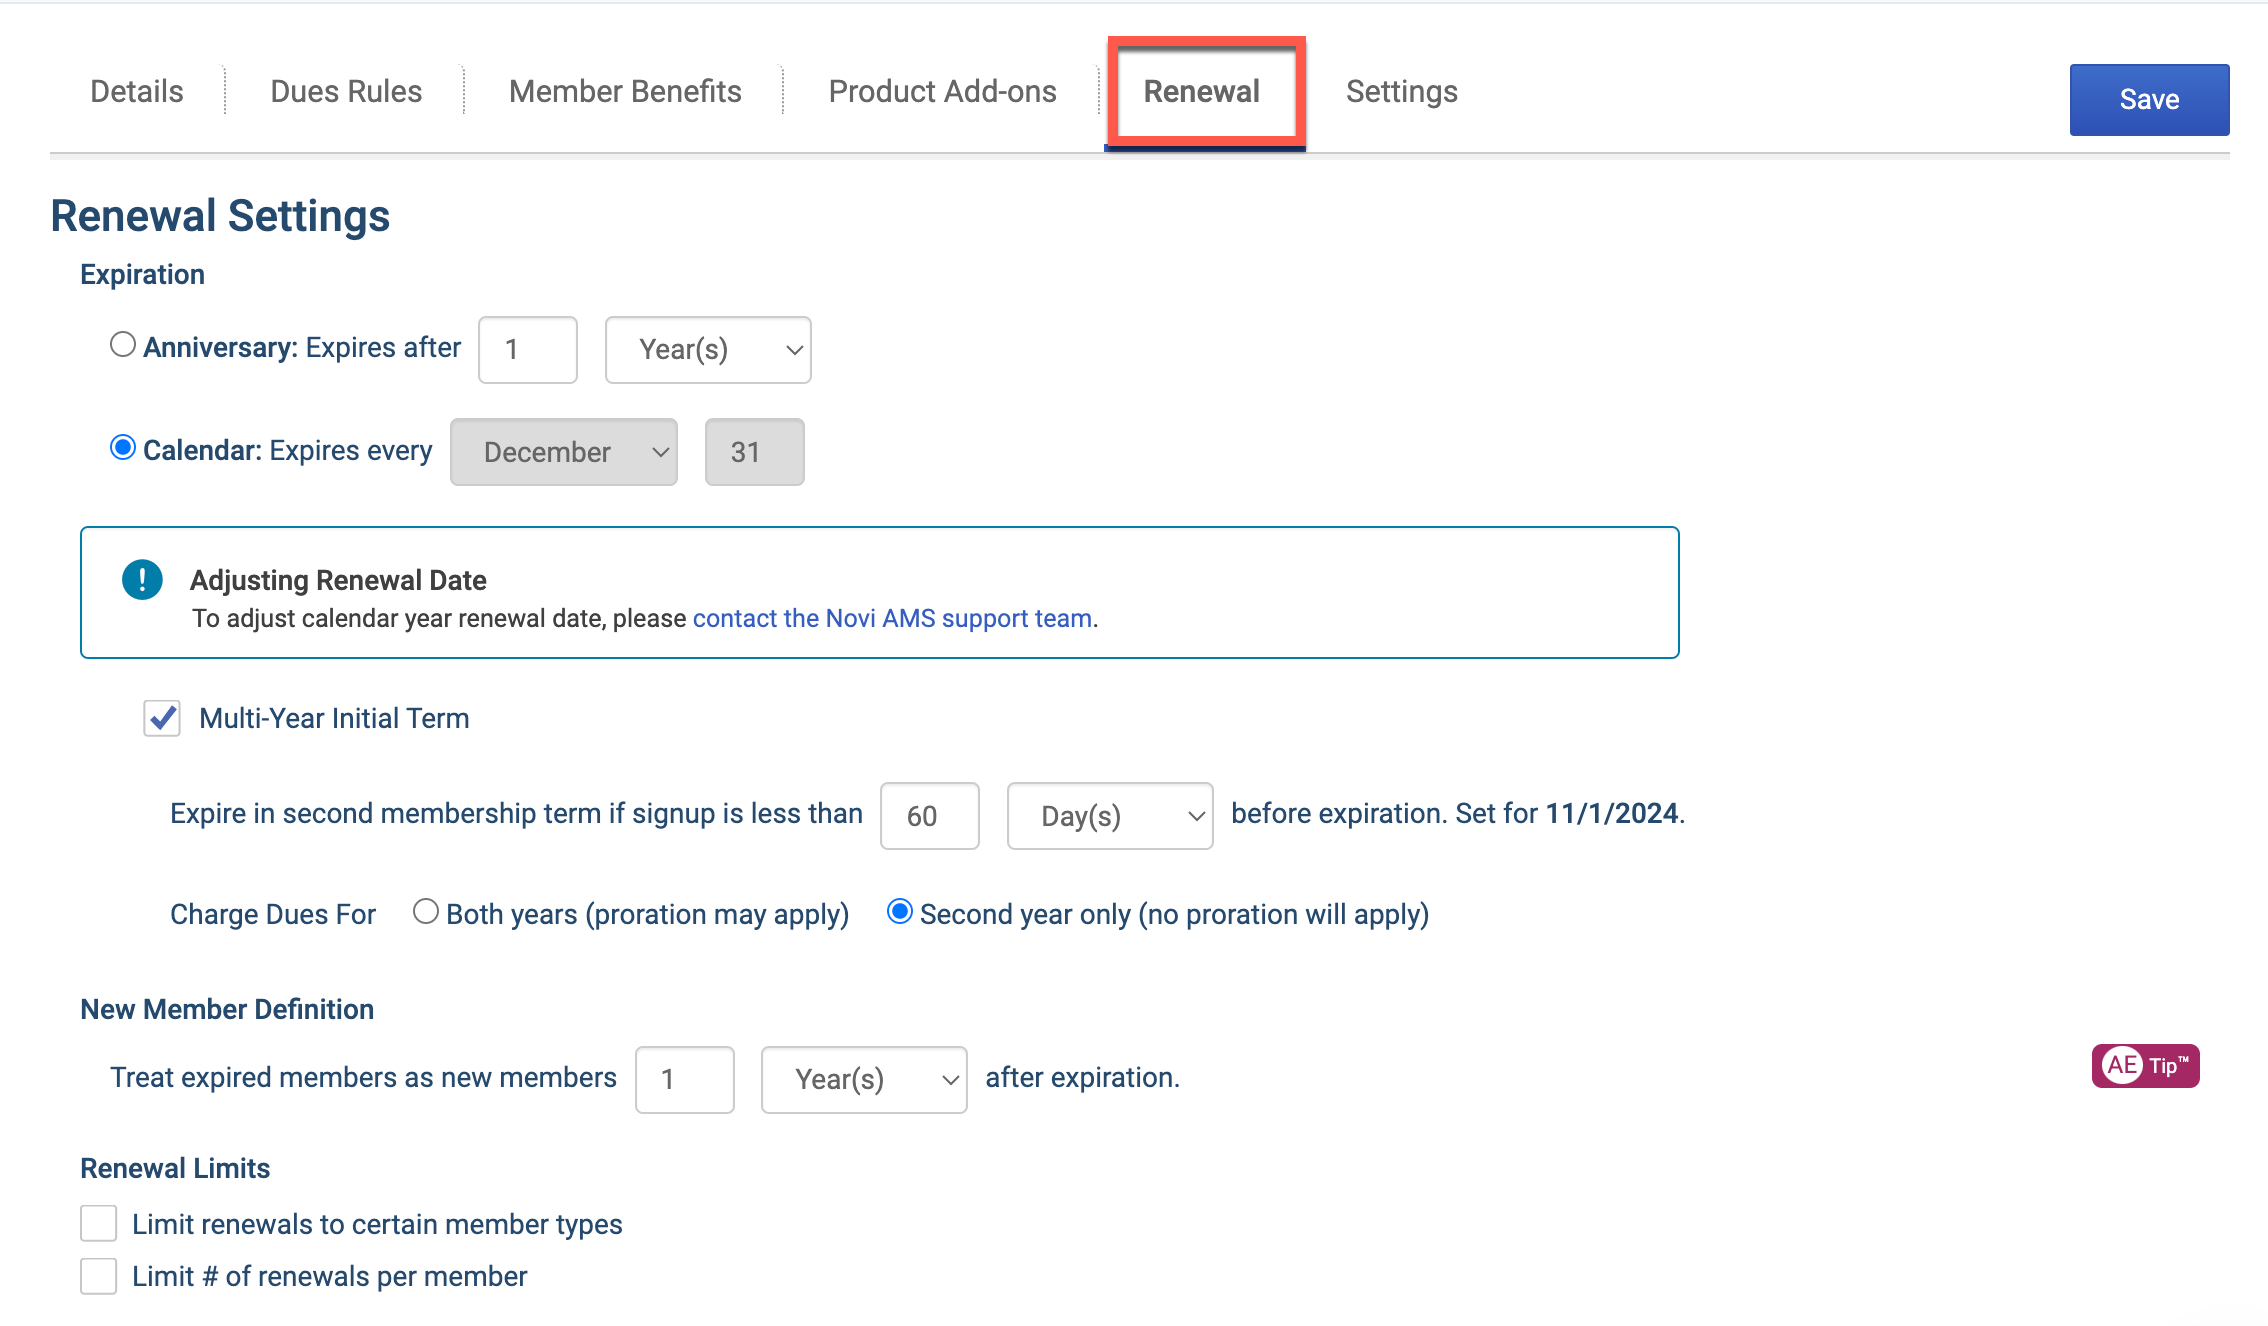Select the Anniversary expiration radio button

(122, 345)
